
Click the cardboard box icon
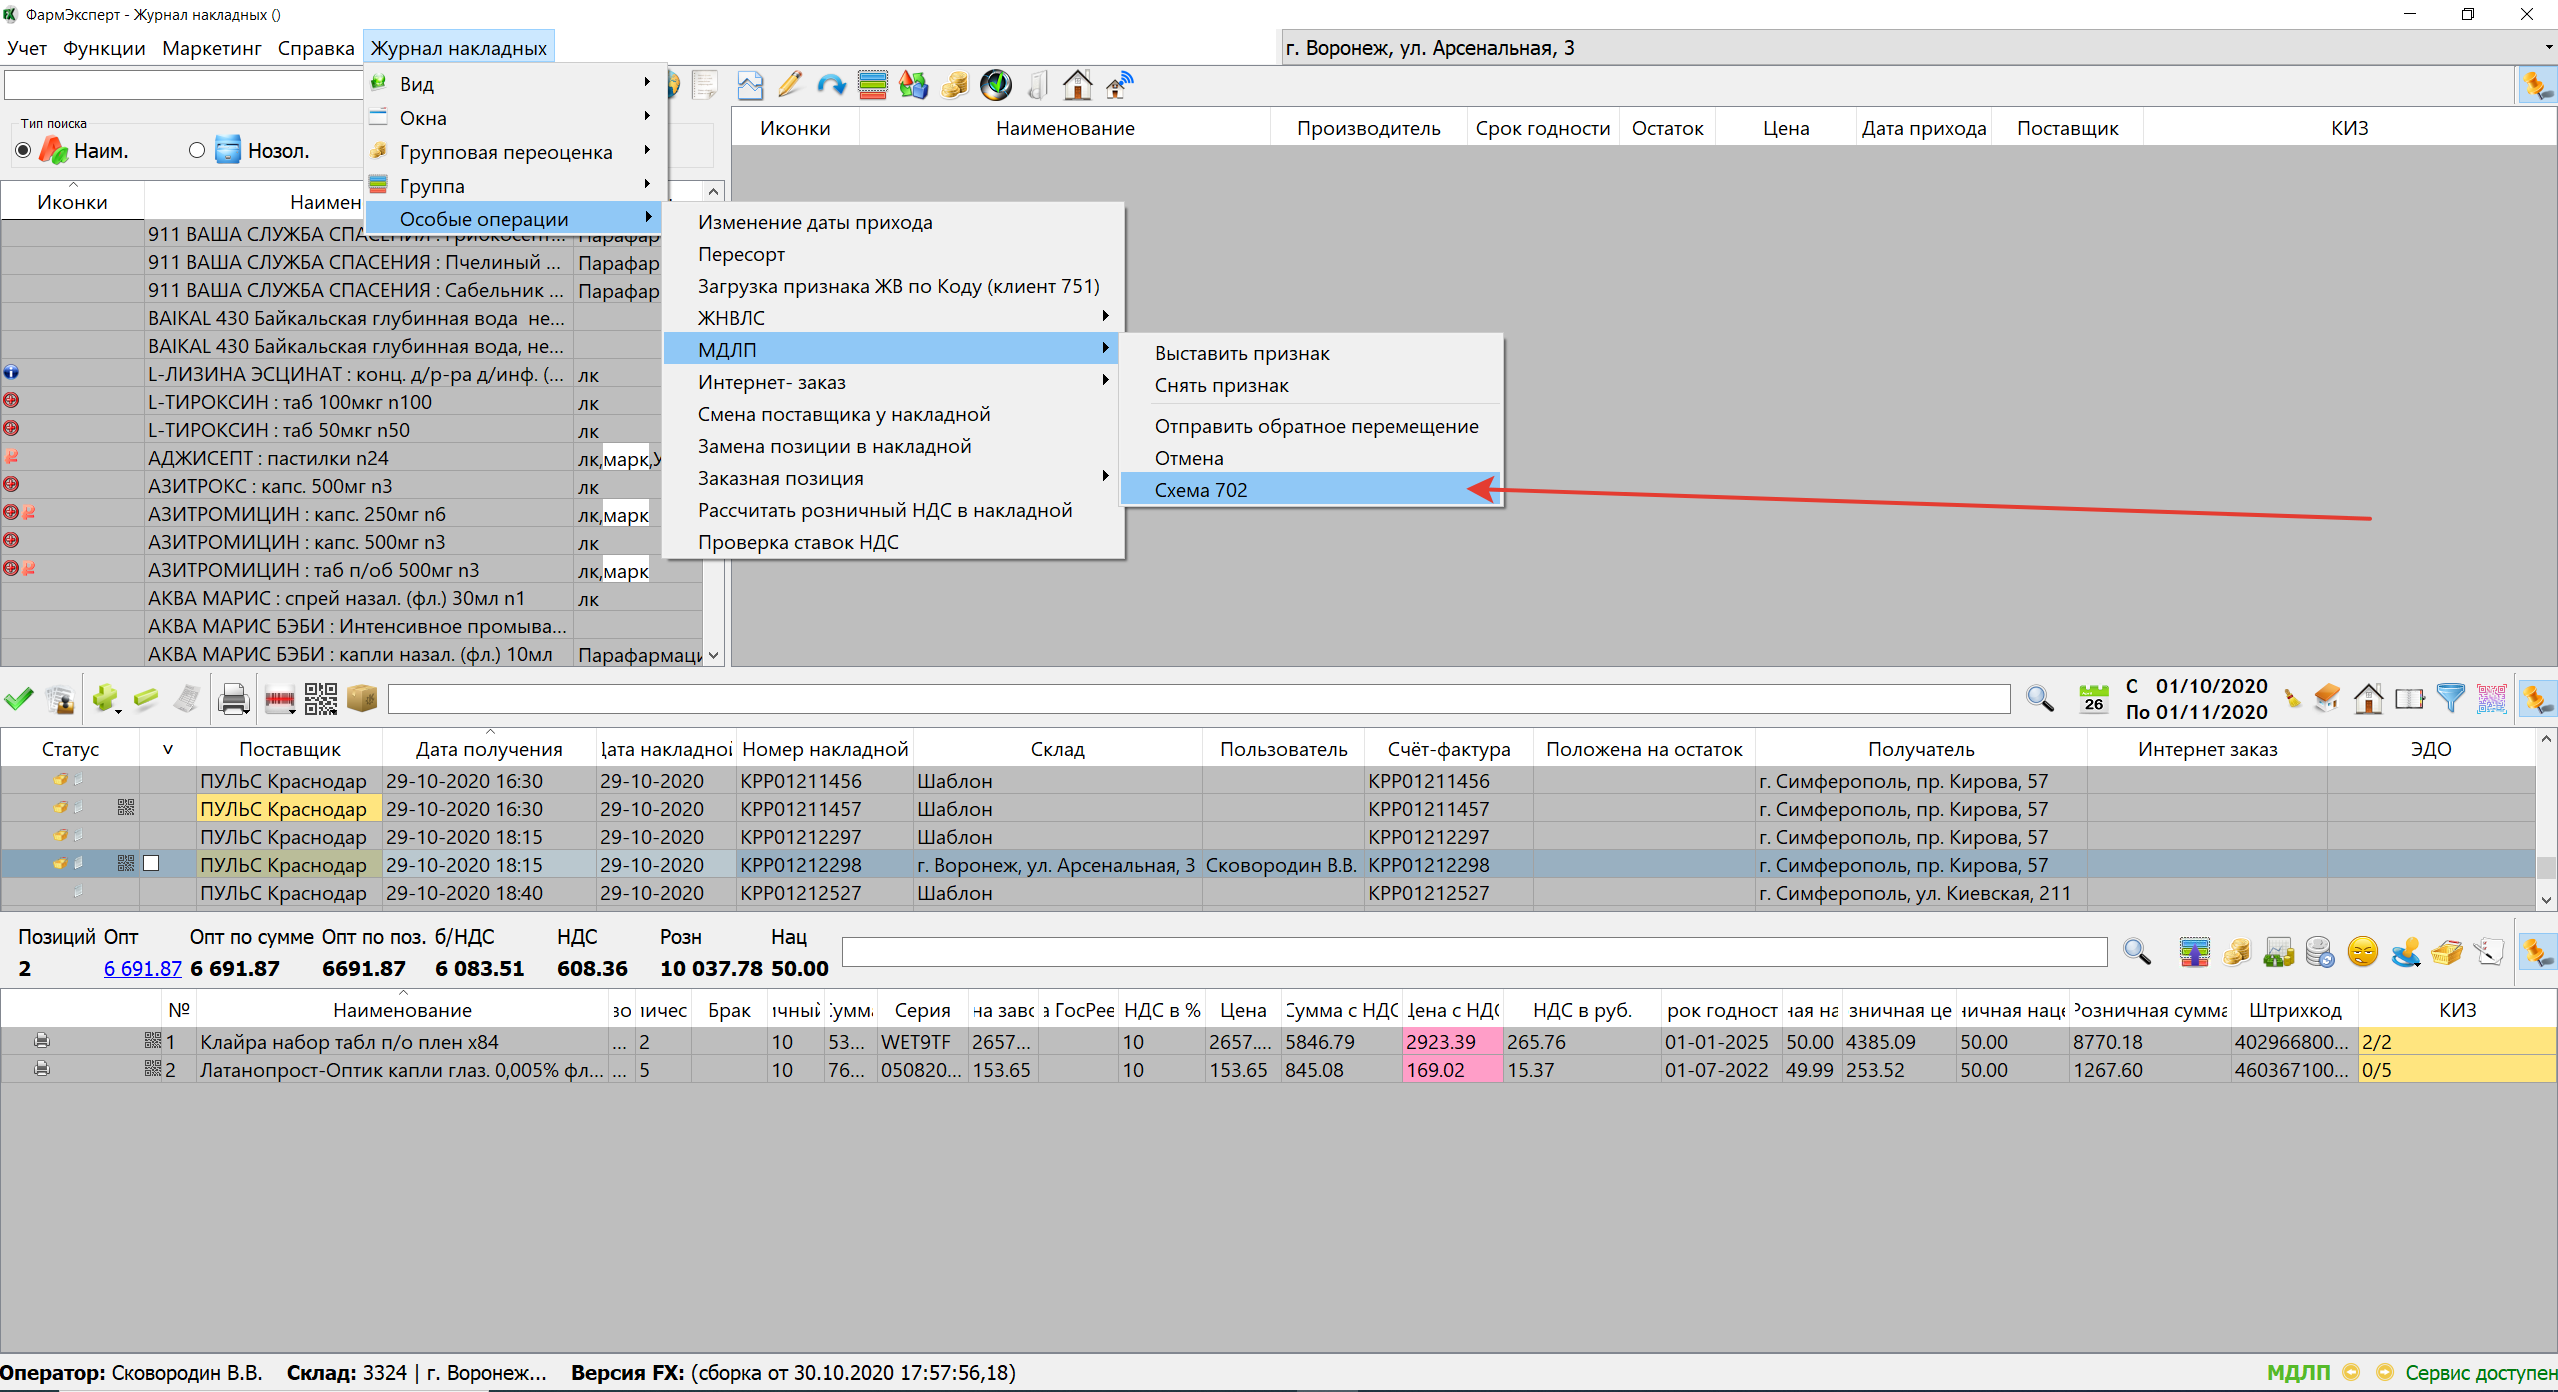coord(362,698)
